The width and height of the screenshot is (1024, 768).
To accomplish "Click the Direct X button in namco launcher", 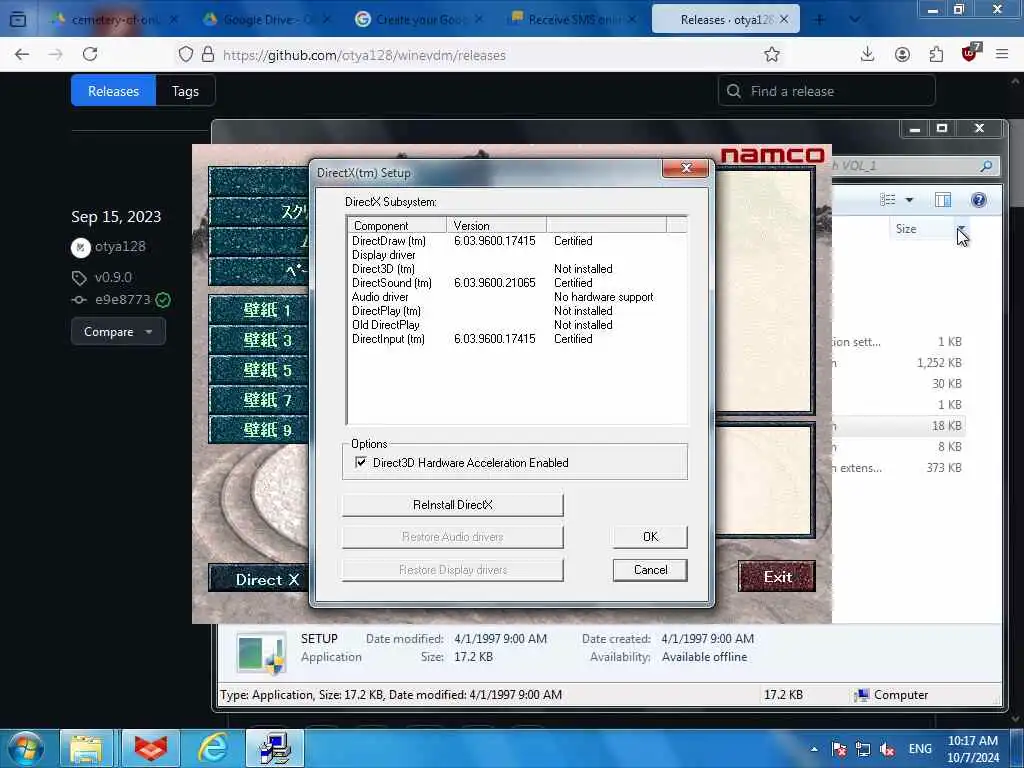I will (x=259, y=579).
